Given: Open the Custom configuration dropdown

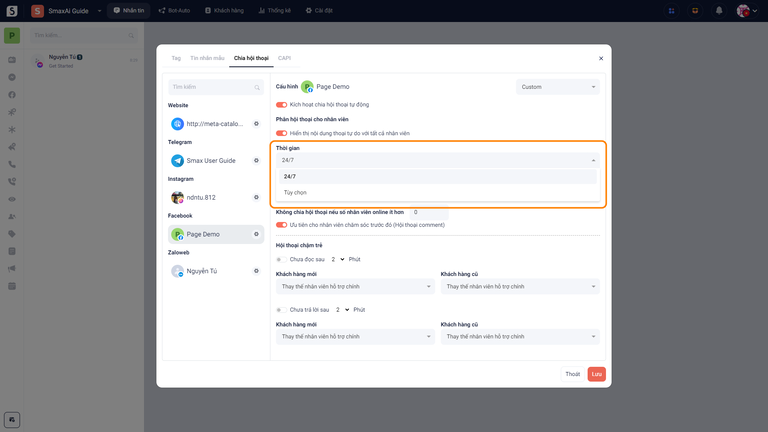Looking at the screenshot, I should click(x=557, y=87).
